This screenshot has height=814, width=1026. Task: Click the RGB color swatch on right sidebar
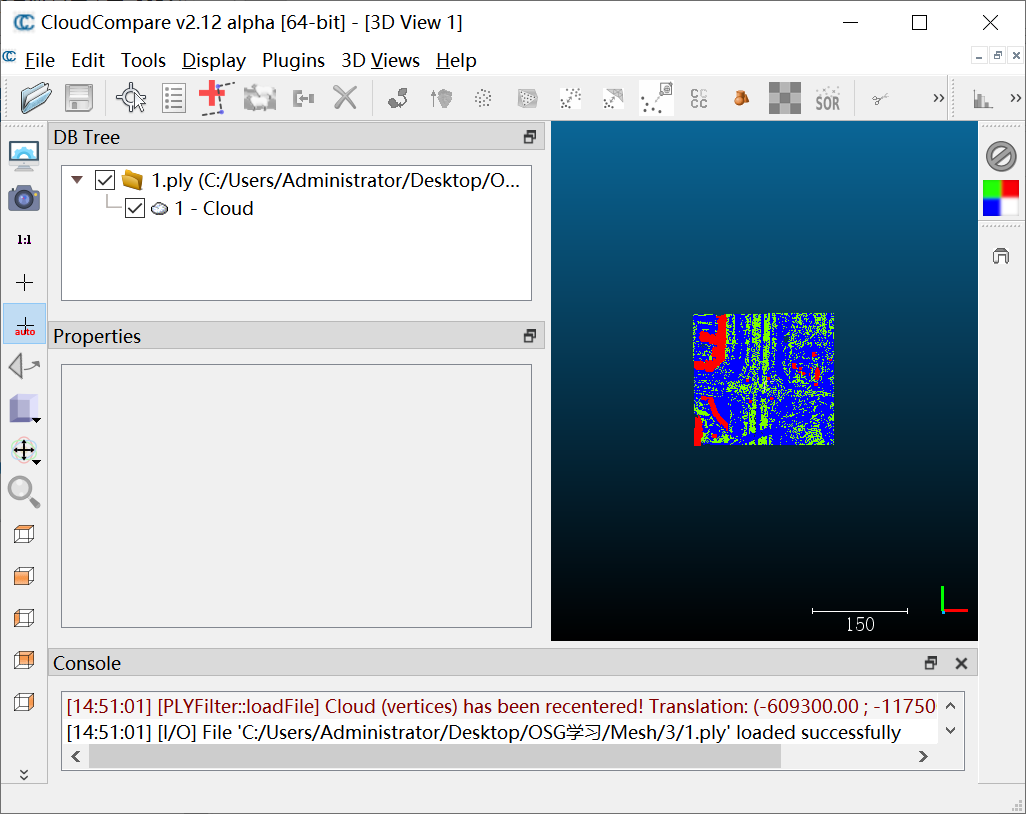(1001, 198)
